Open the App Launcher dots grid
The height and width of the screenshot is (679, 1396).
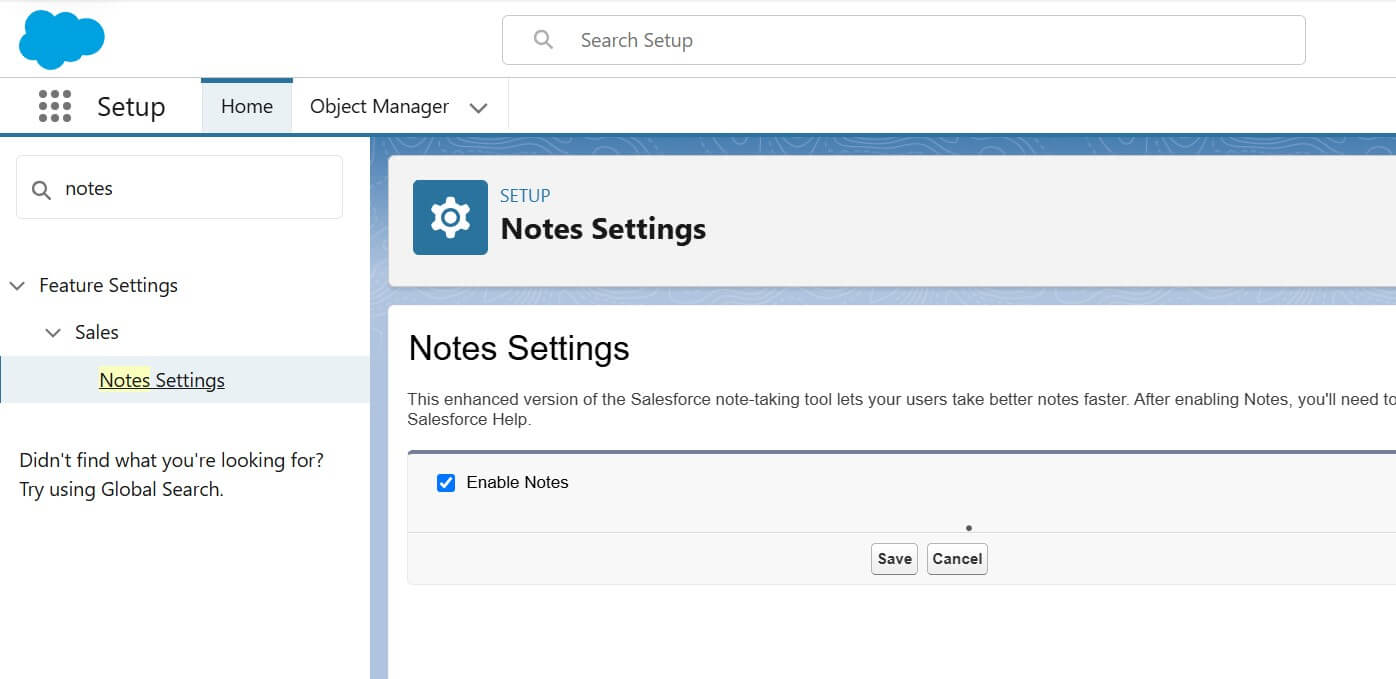[x=54, y=106]
